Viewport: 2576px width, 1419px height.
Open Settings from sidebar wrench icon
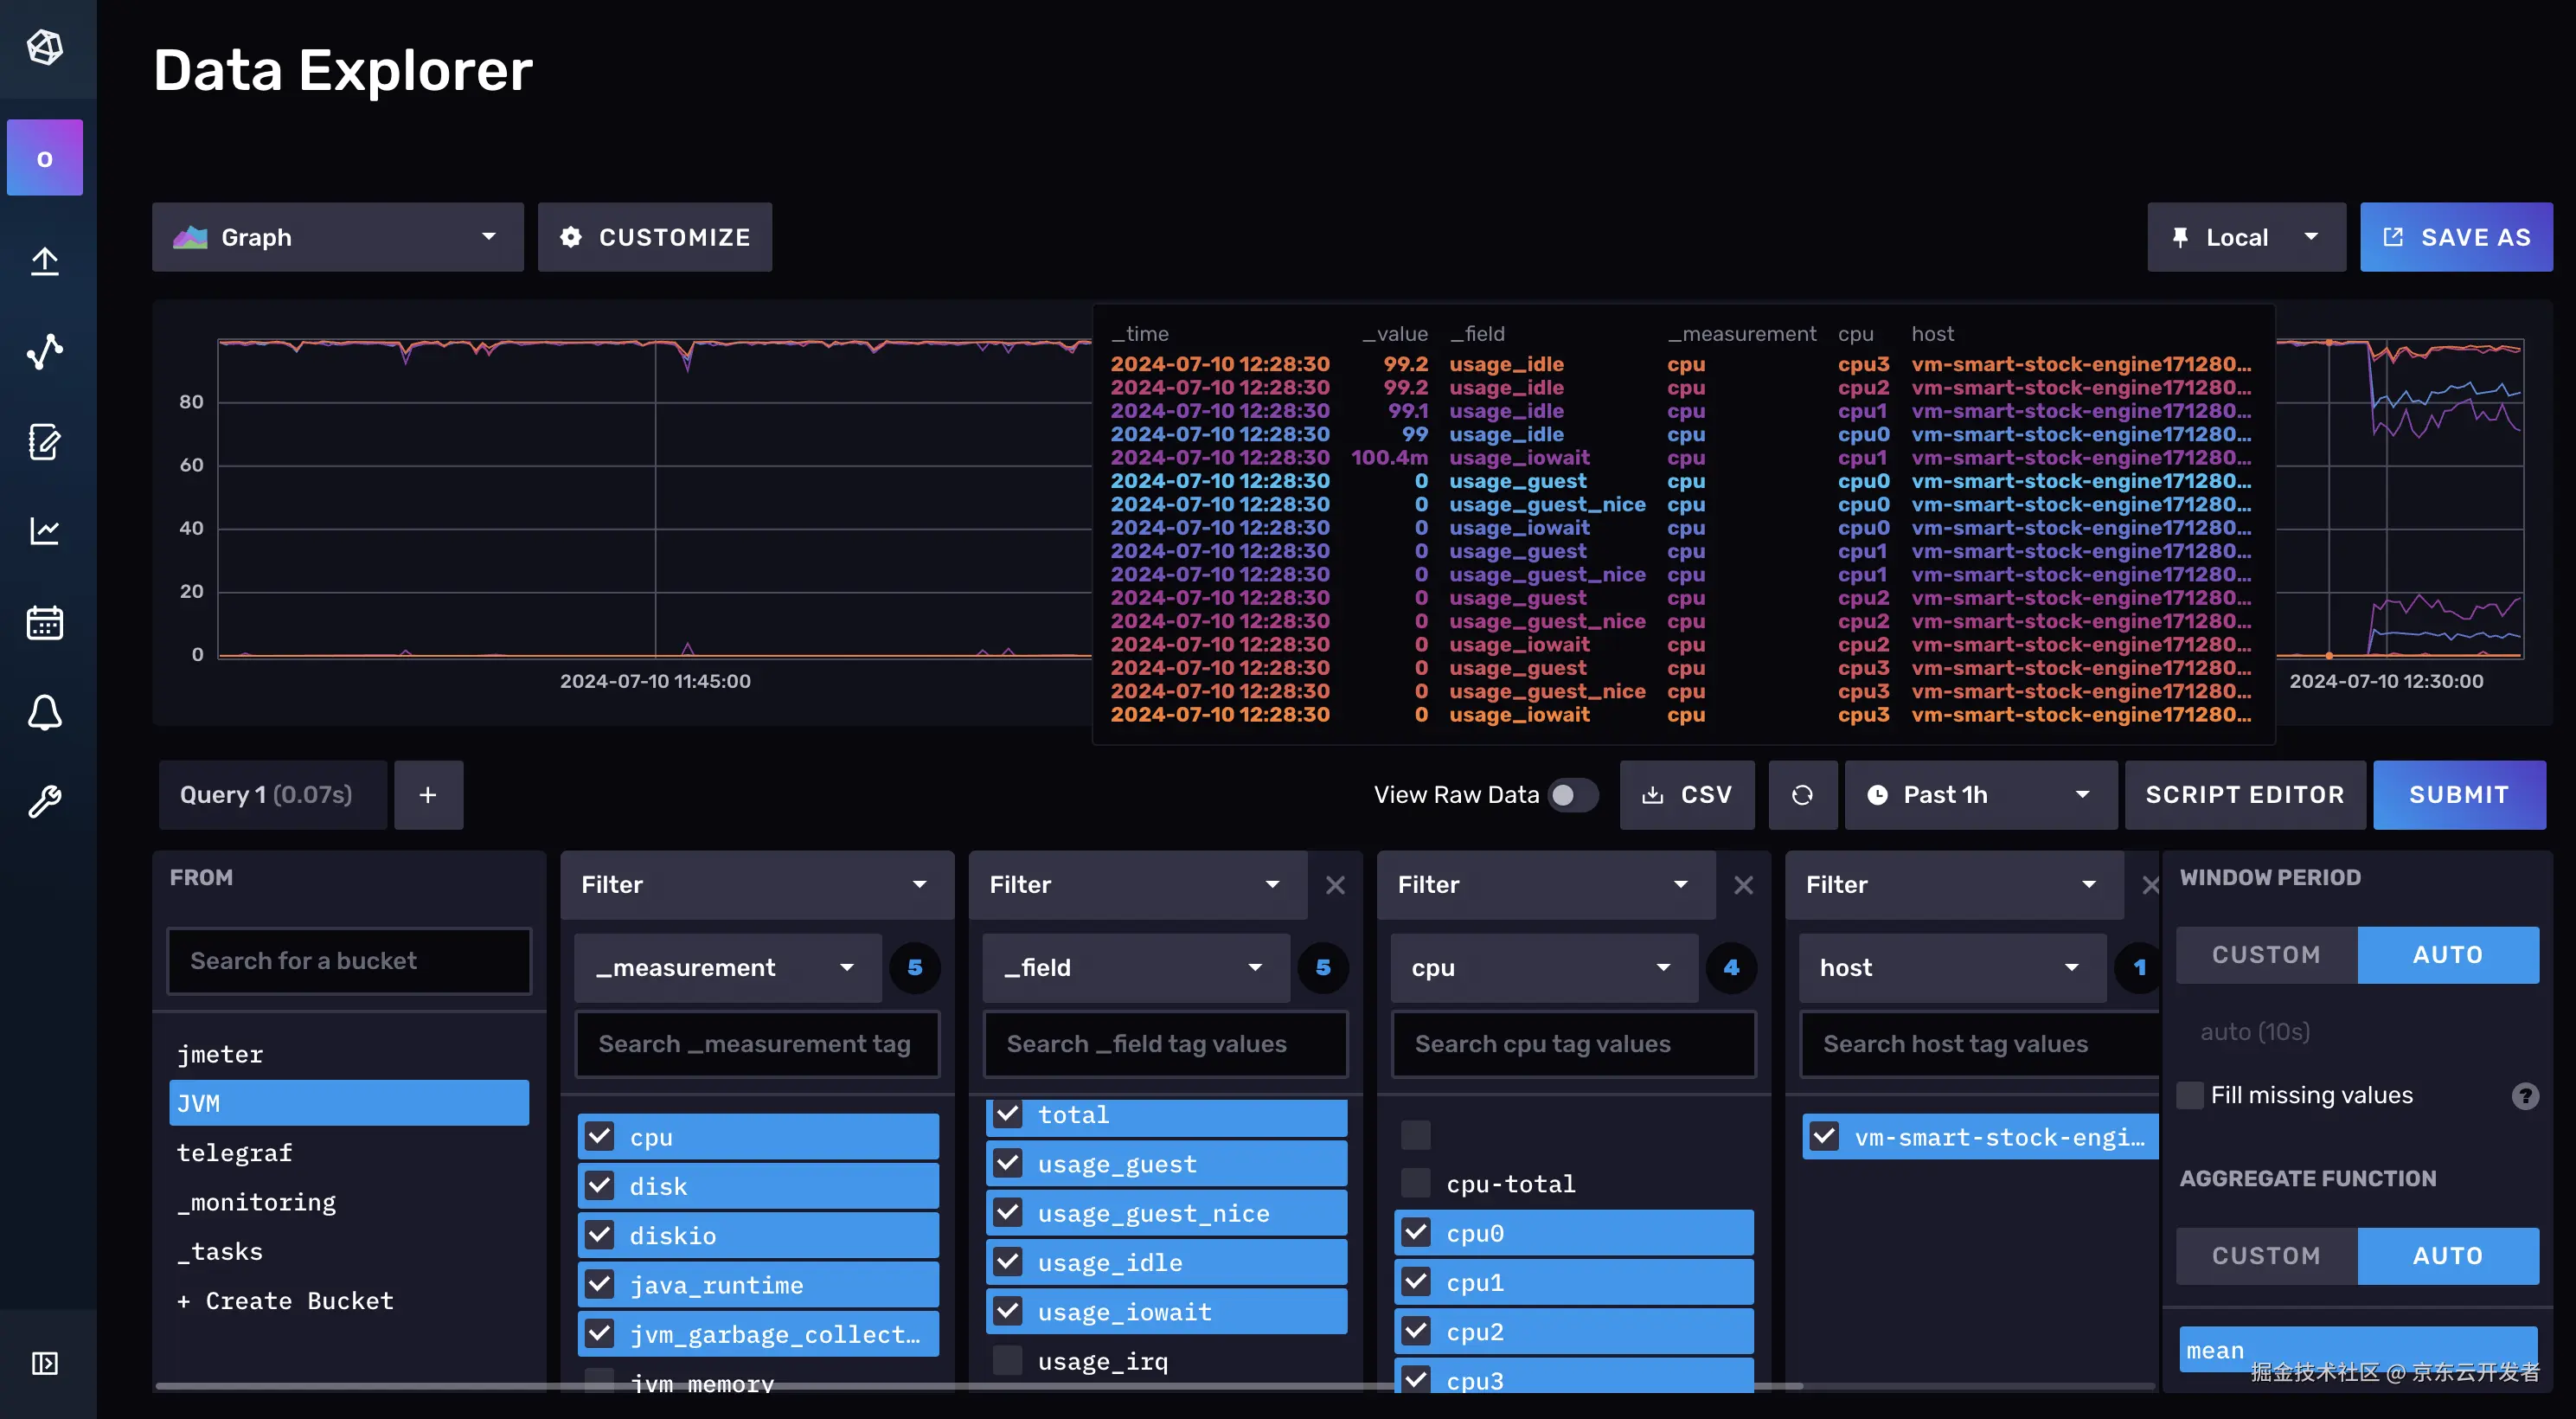(x=45, y=801)
